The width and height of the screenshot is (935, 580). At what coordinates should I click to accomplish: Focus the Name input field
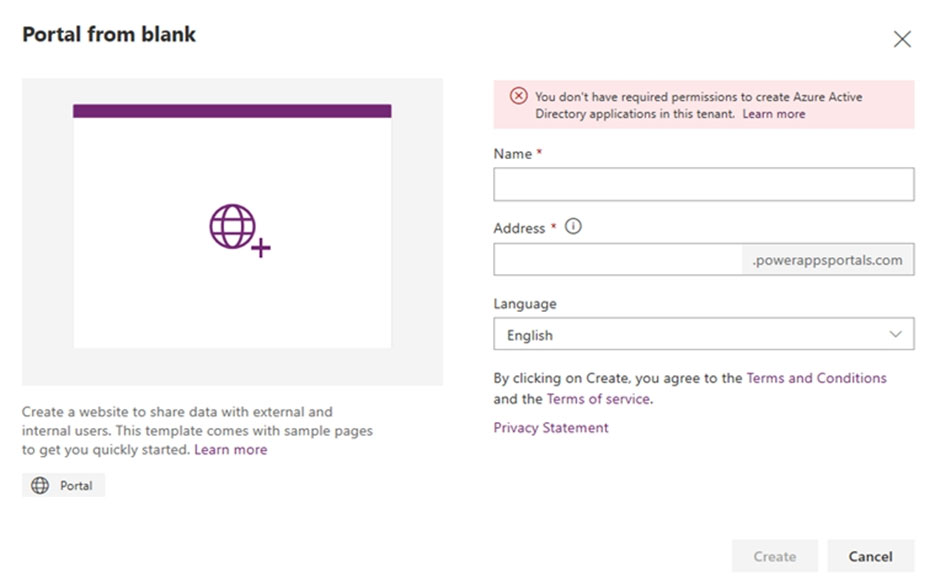[x=704, y=184]
